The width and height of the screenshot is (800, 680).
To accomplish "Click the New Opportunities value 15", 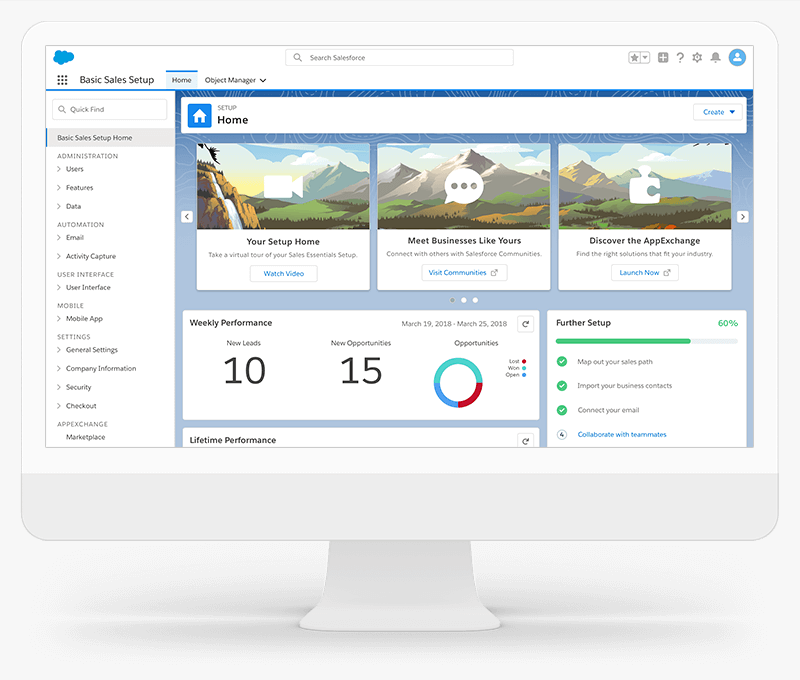I will [x=361, y=371].
